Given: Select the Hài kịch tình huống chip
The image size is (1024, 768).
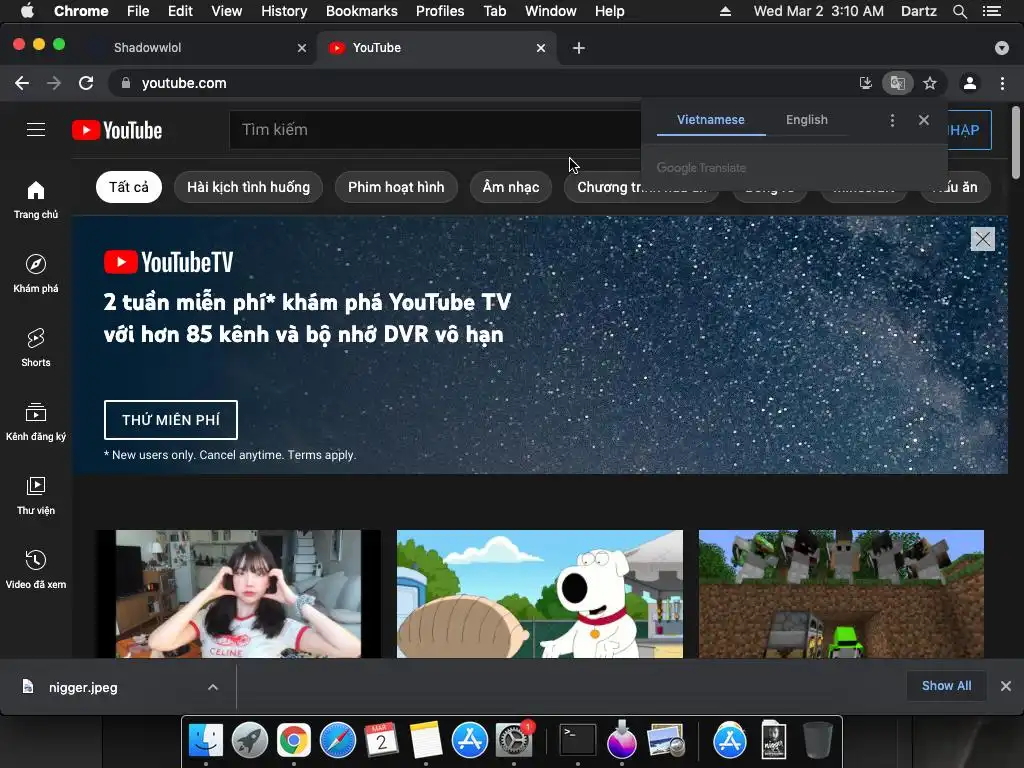Looking at the screenshot, I should pos(248,187).
